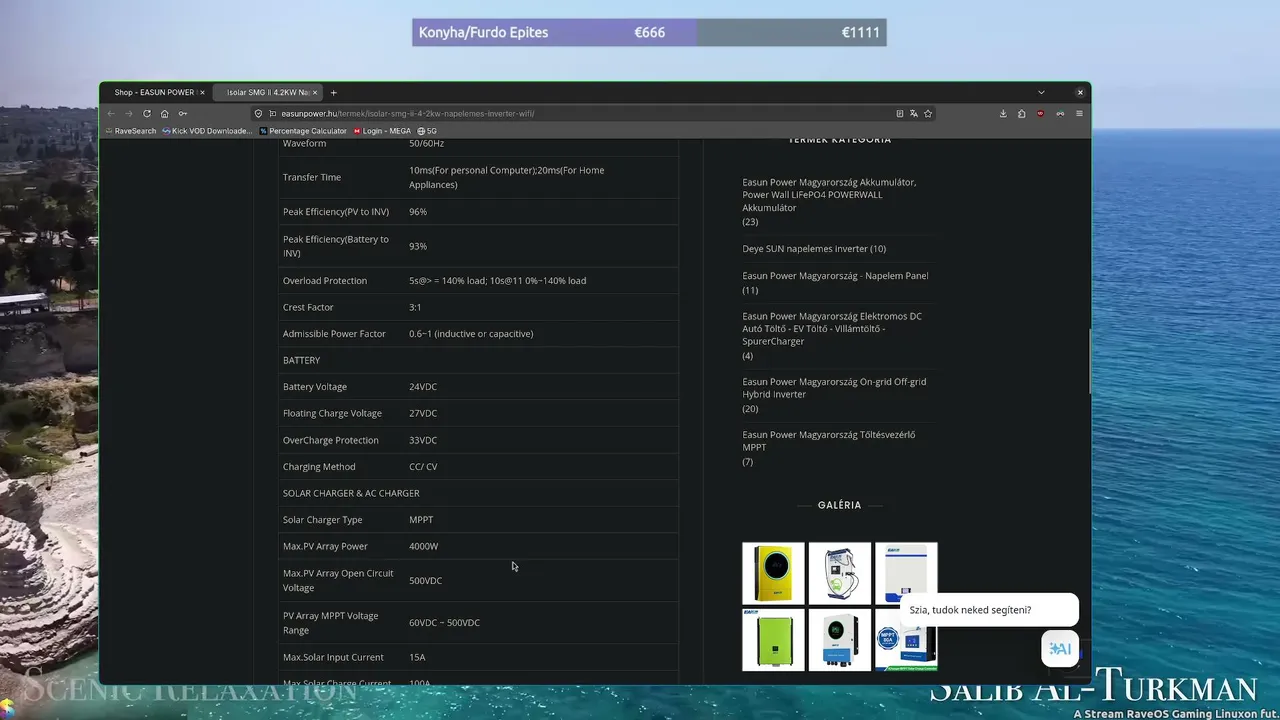1280x720 pixels.
Task: Open the AI chat assistant widget
Action: point(1060,649)
